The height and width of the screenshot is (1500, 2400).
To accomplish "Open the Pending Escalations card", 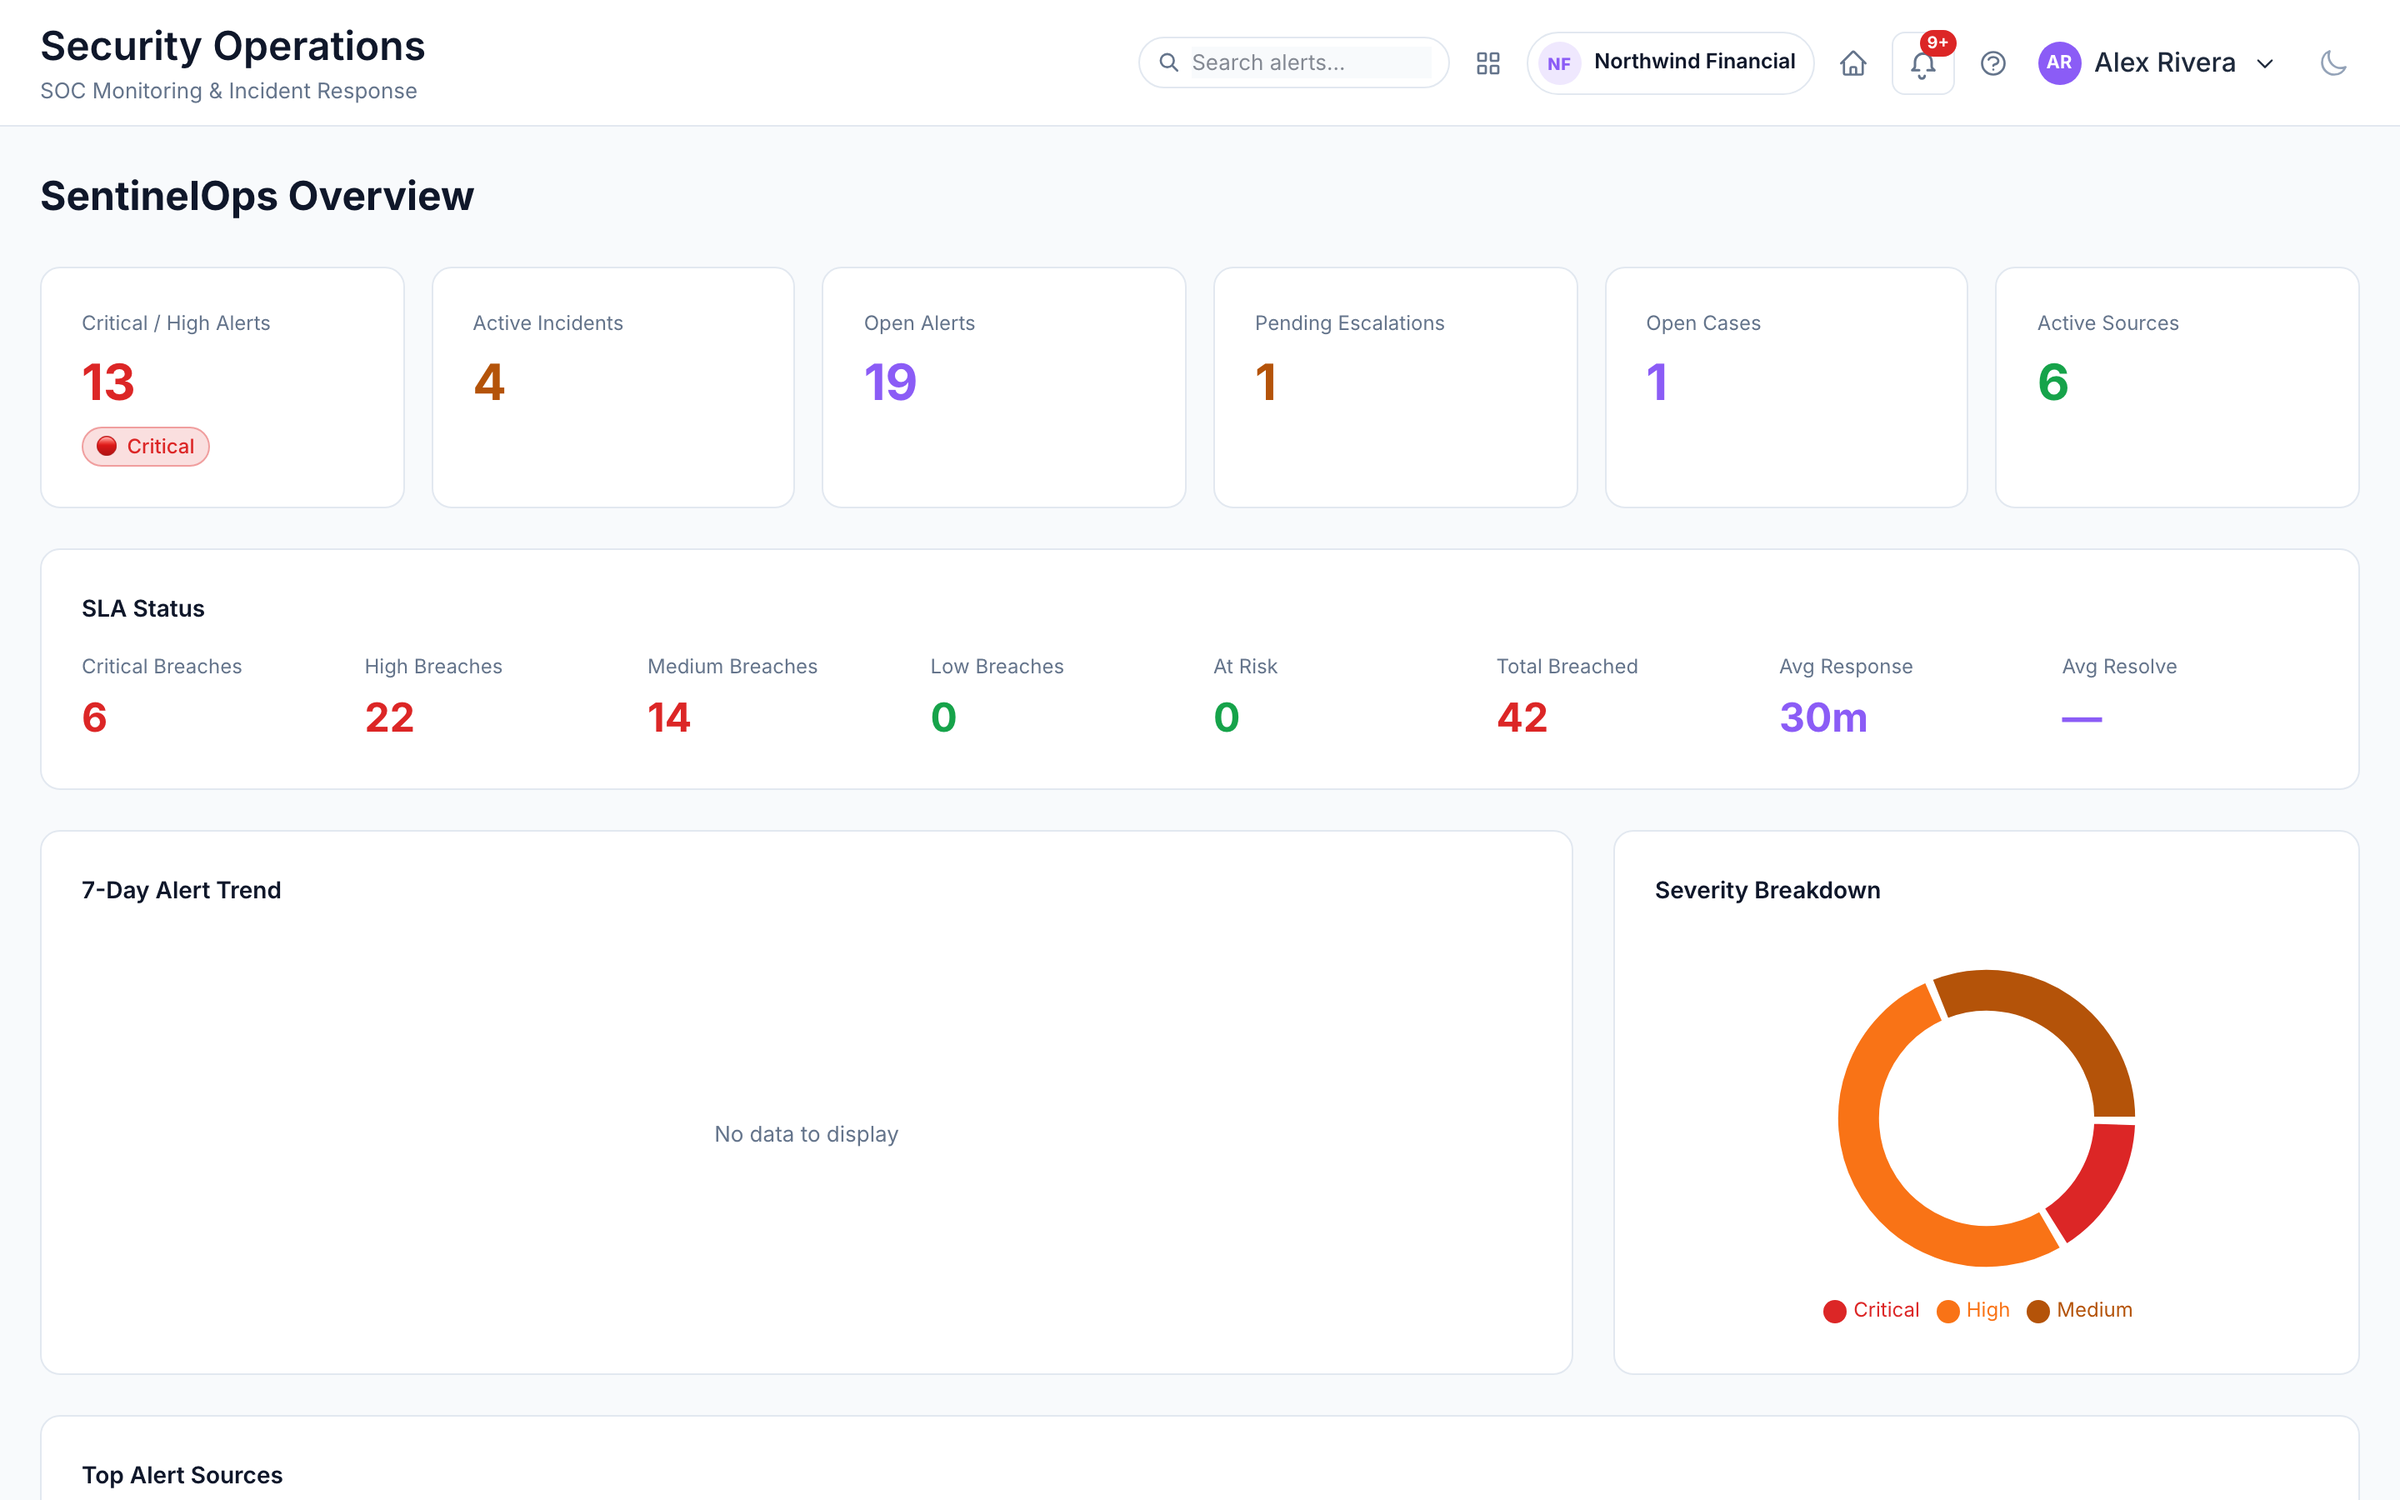I will [x=1395, y=387].
